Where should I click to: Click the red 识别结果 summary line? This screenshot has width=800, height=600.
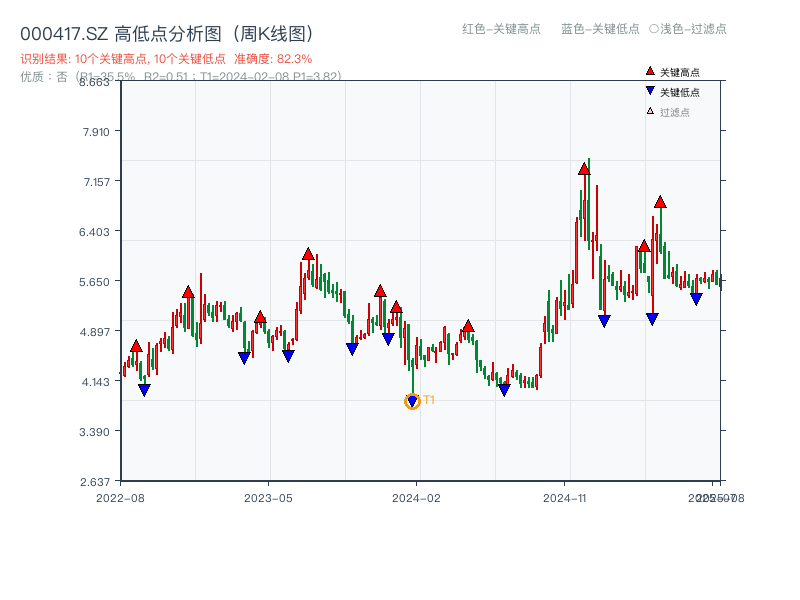(x=166, y=59)
